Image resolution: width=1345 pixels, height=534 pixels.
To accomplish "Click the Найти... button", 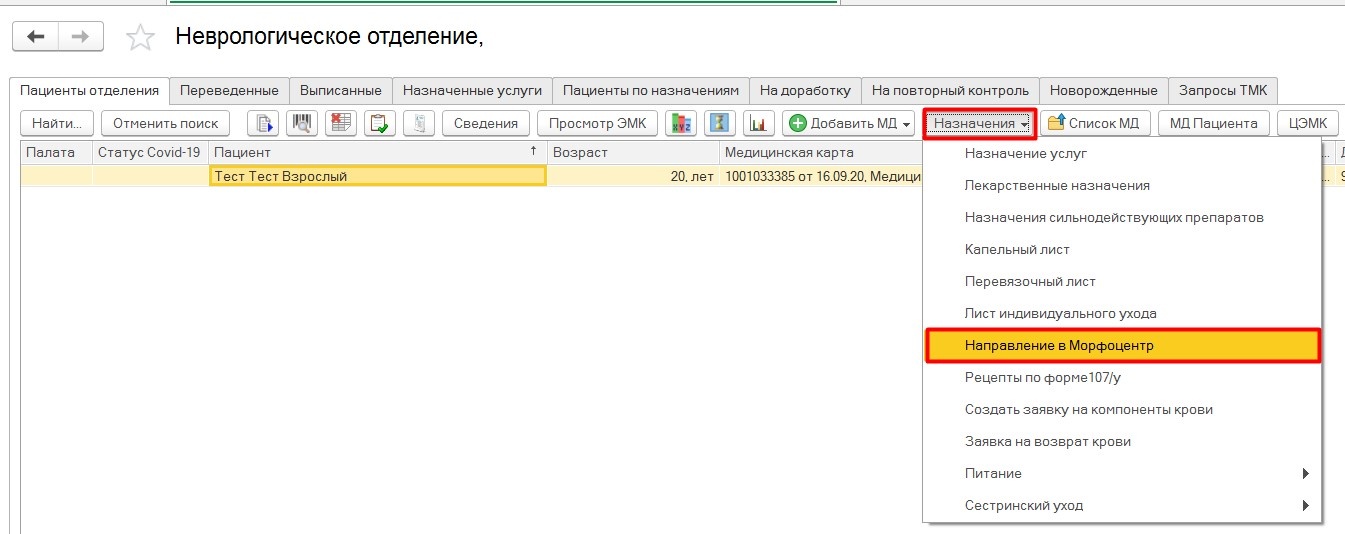I will point(57,124).
